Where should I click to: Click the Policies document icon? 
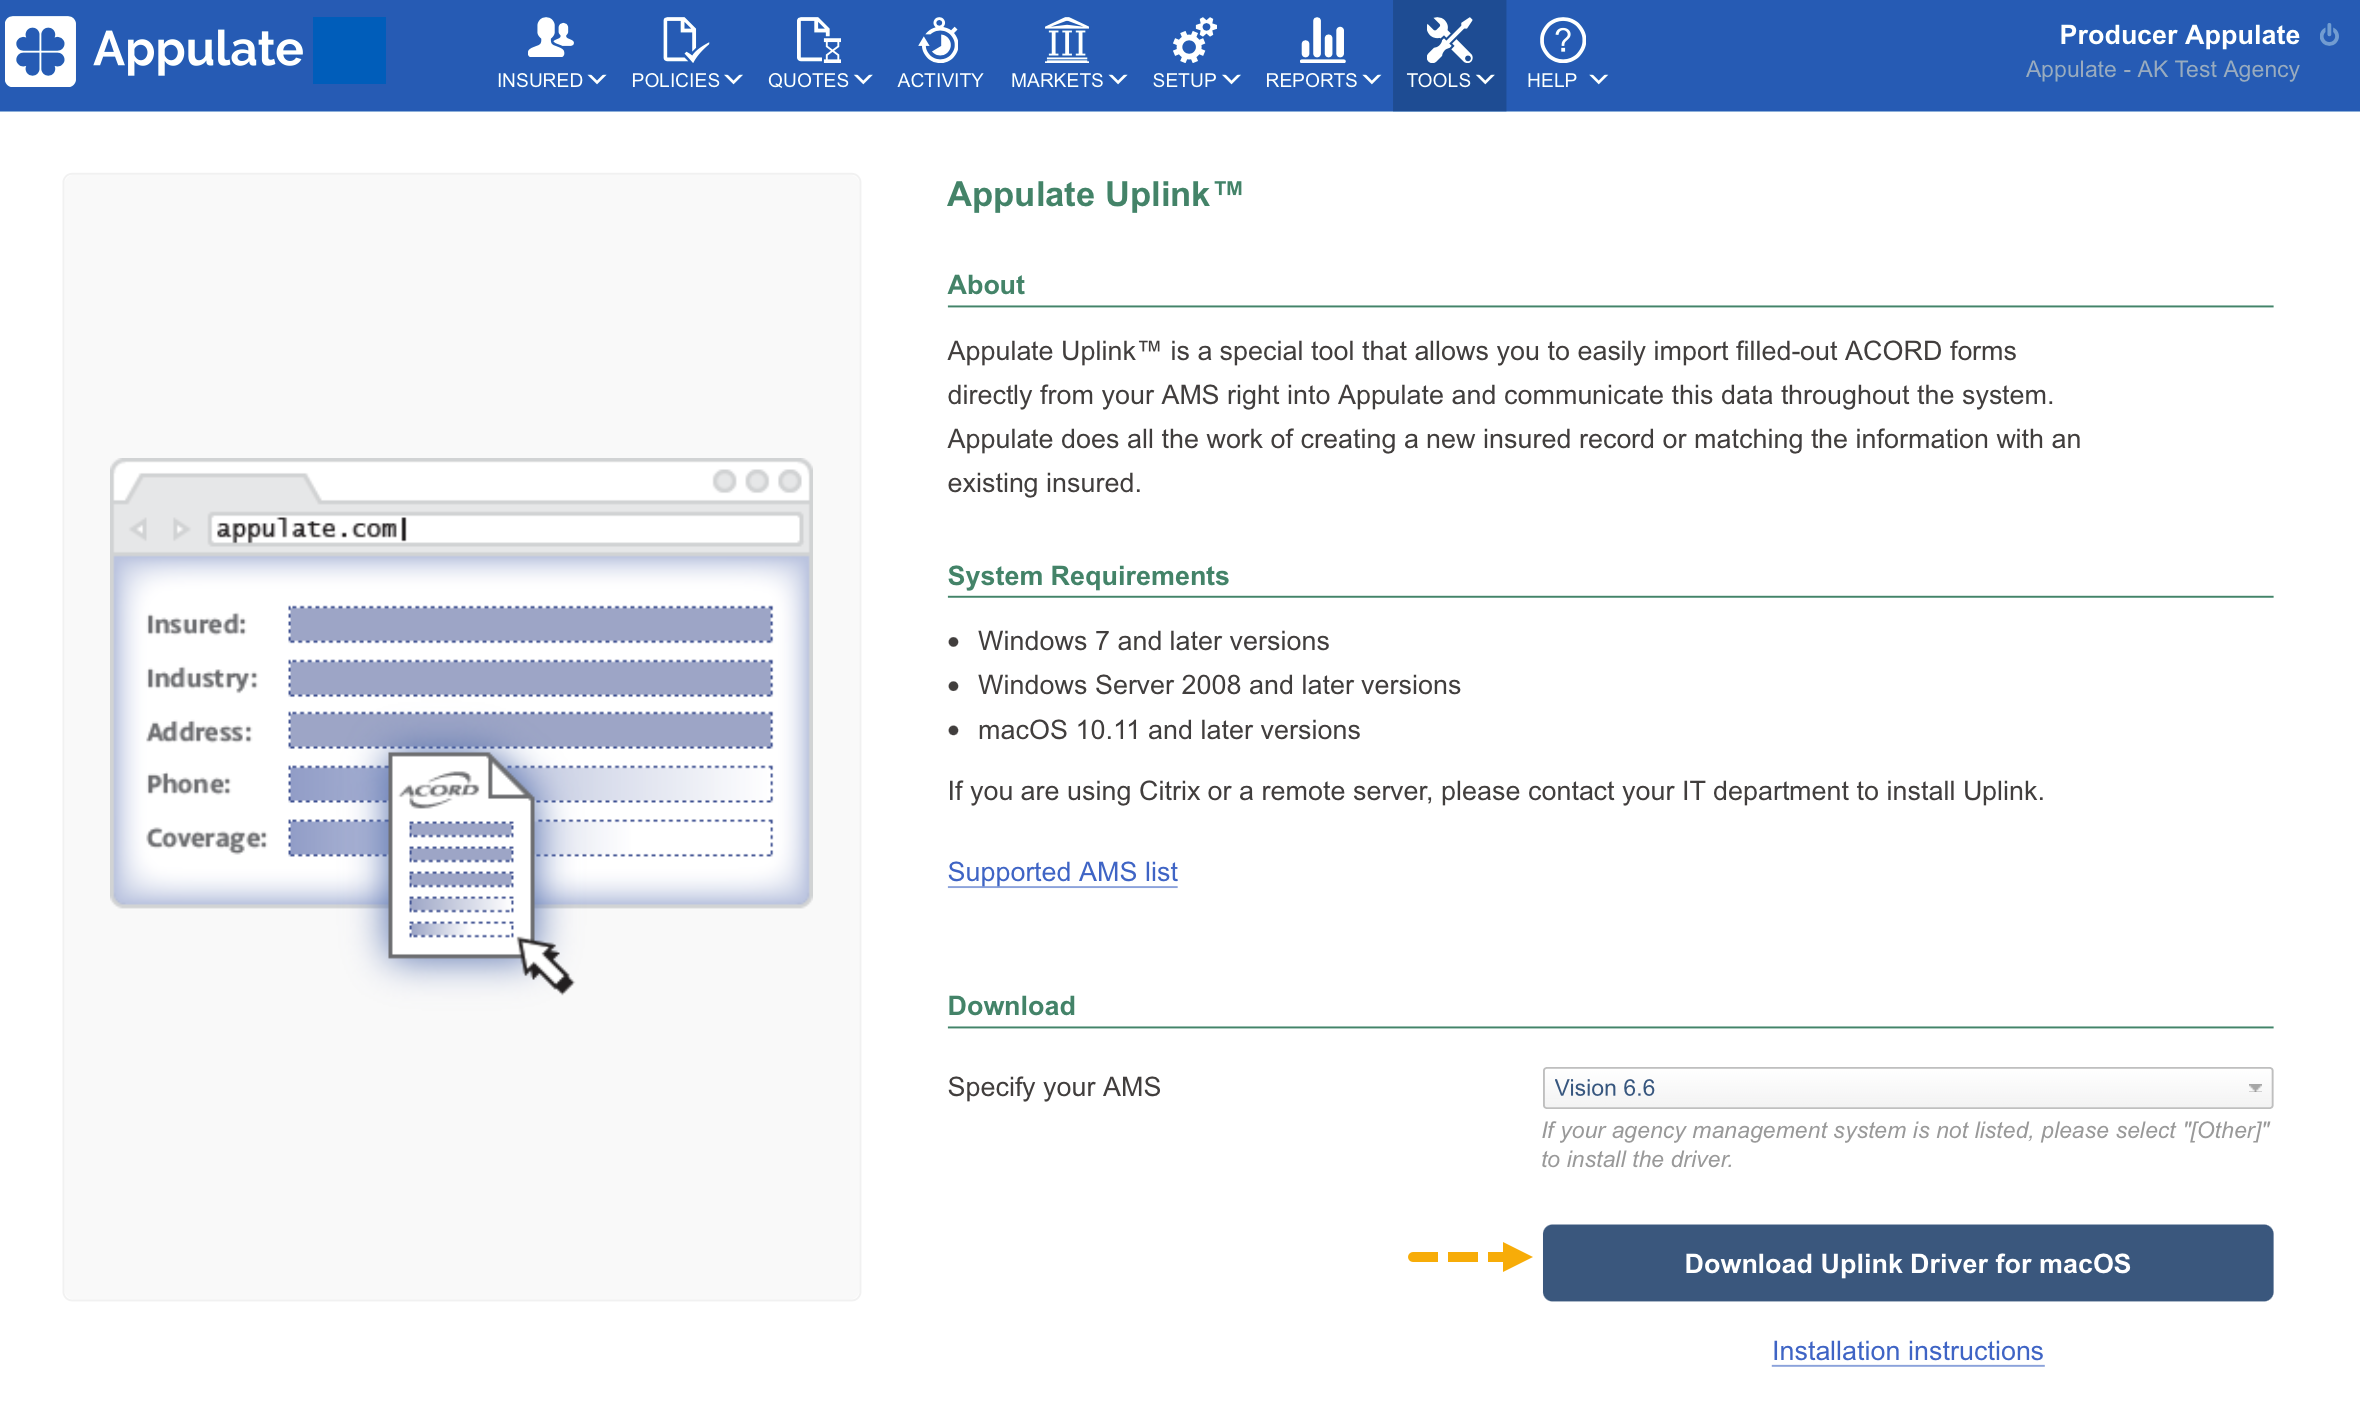(x=684, y=40)
